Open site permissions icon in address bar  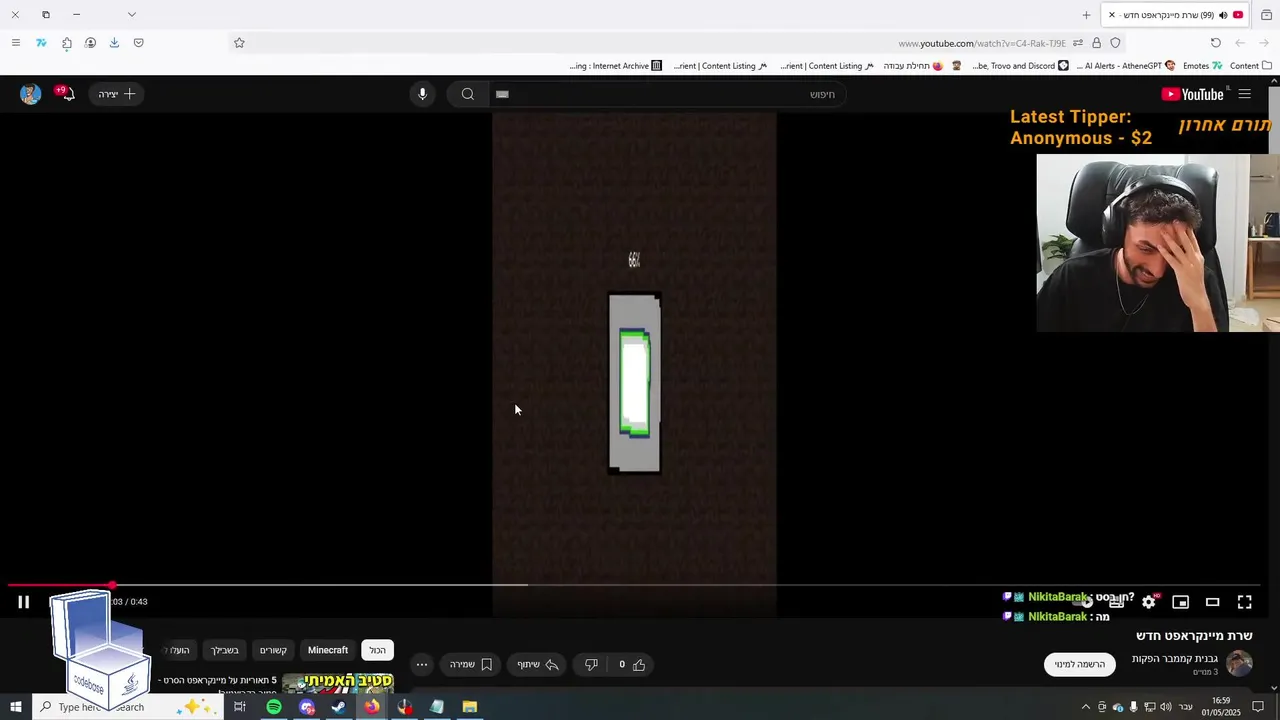(x=1078, y=43)
